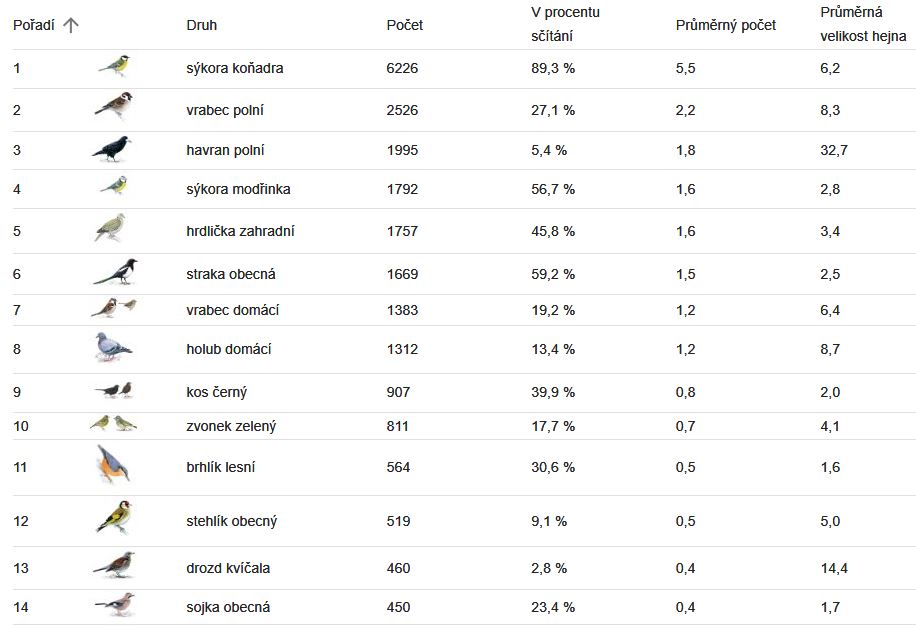Click the stehlík obecný goldfinch icon
Image resolution: width=916 pixels, height=626 pixels.
114,517
